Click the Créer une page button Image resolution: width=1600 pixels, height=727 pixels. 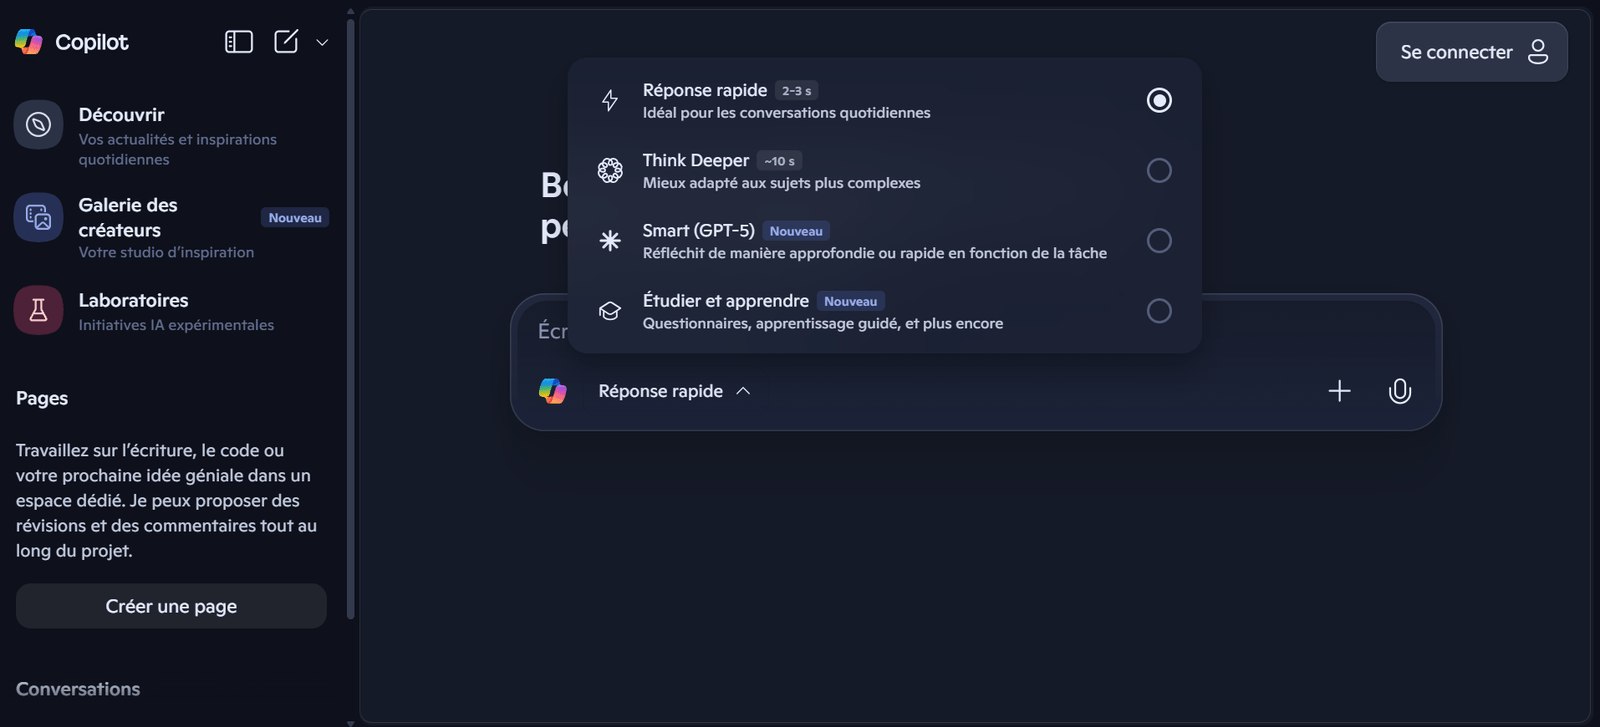(x=171, y=606)
